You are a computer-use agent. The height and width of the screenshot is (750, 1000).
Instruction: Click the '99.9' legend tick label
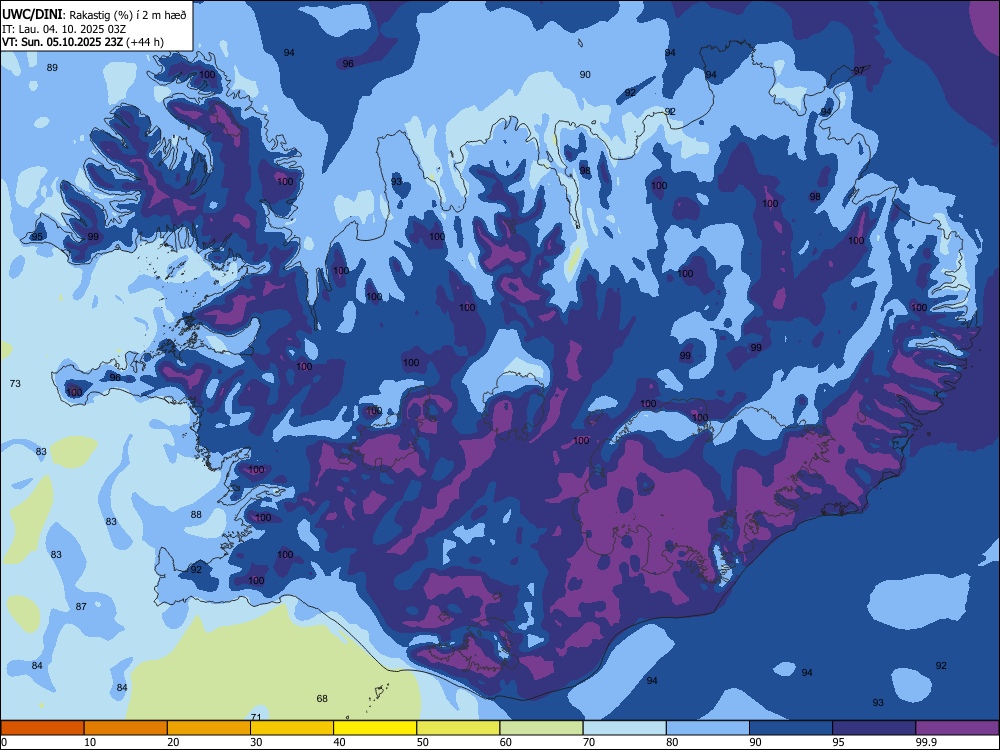(x=926, y=742)
